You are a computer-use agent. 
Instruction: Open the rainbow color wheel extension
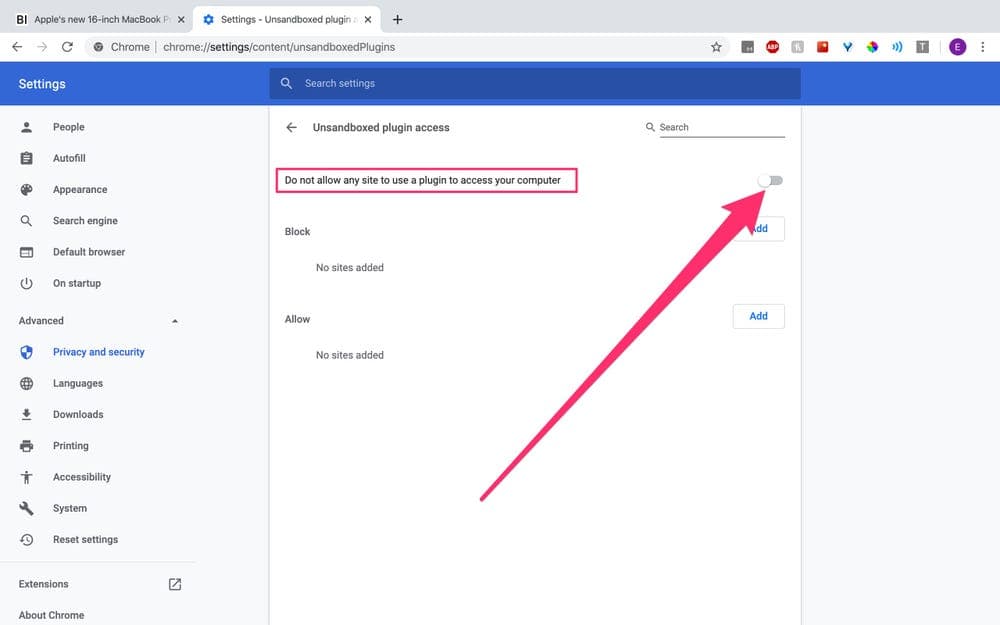click(872, 47)
